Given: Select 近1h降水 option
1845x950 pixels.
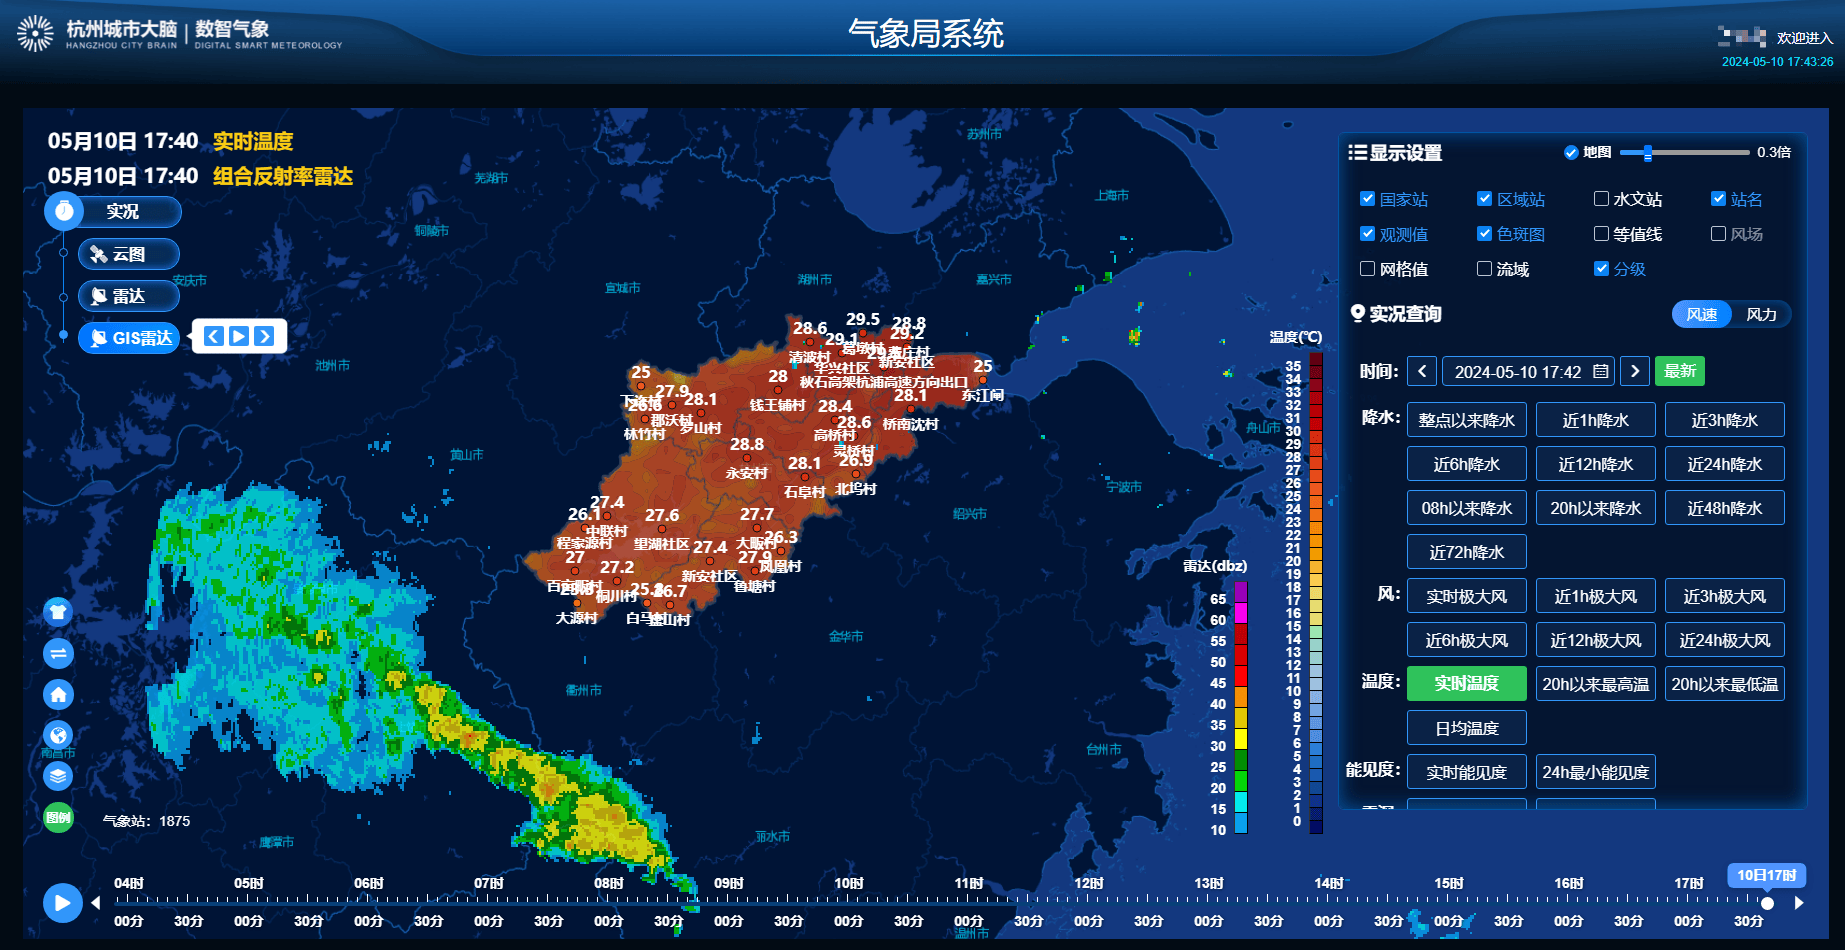Looking at the screenshot, I should point(1596,420).
